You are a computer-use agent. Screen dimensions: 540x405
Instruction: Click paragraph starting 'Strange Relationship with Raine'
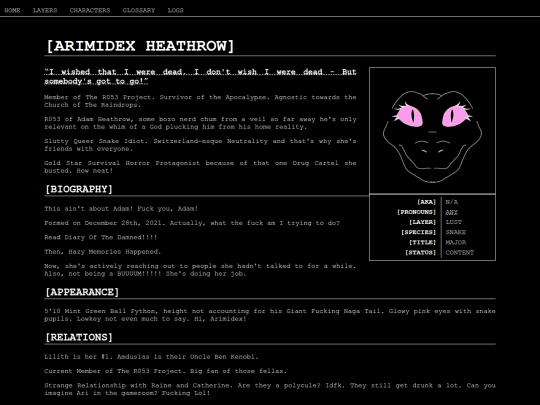270,389
